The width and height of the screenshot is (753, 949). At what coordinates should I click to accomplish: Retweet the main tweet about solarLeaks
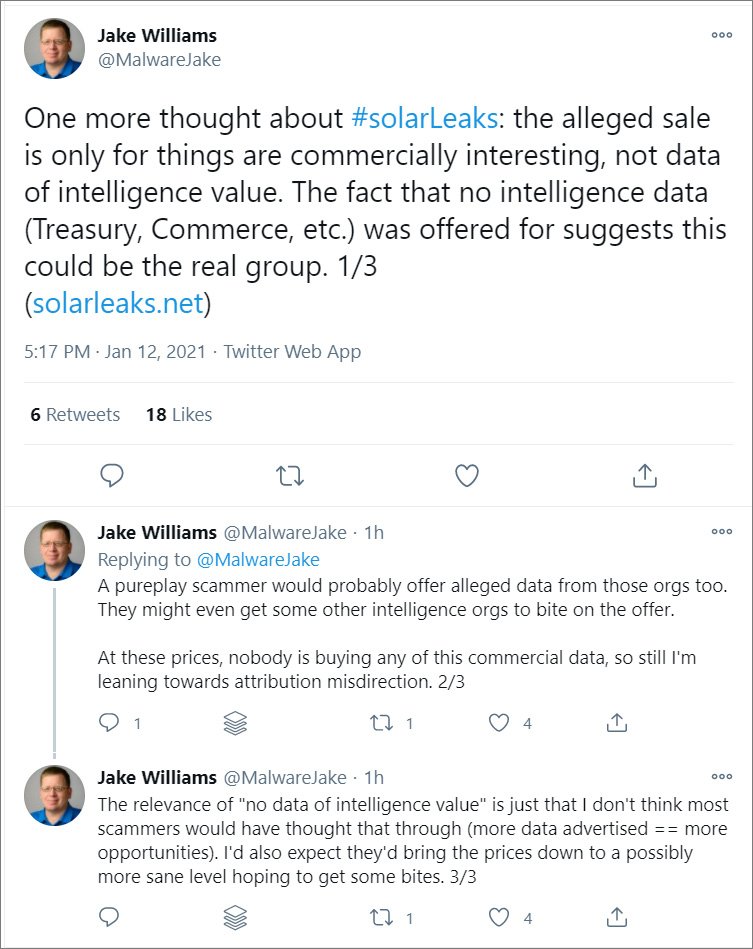[x=290, y=476]
